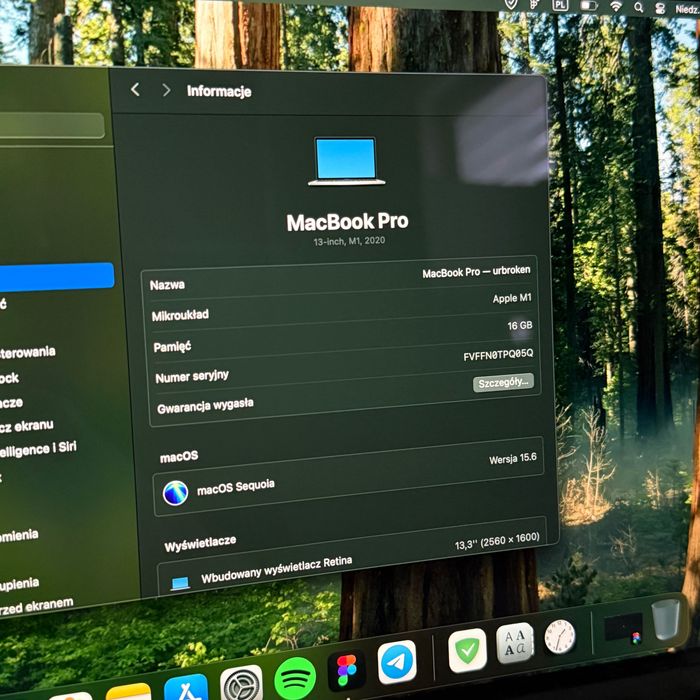Open the Clock app in the Dock

pos(560,637)
